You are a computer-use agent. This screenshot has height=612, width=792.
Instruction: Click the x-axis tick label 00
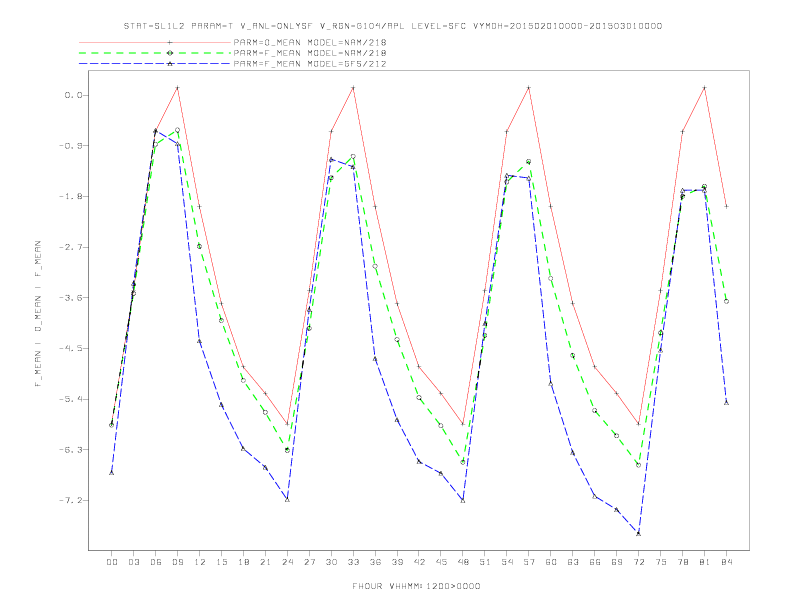(x=112, y=562)
